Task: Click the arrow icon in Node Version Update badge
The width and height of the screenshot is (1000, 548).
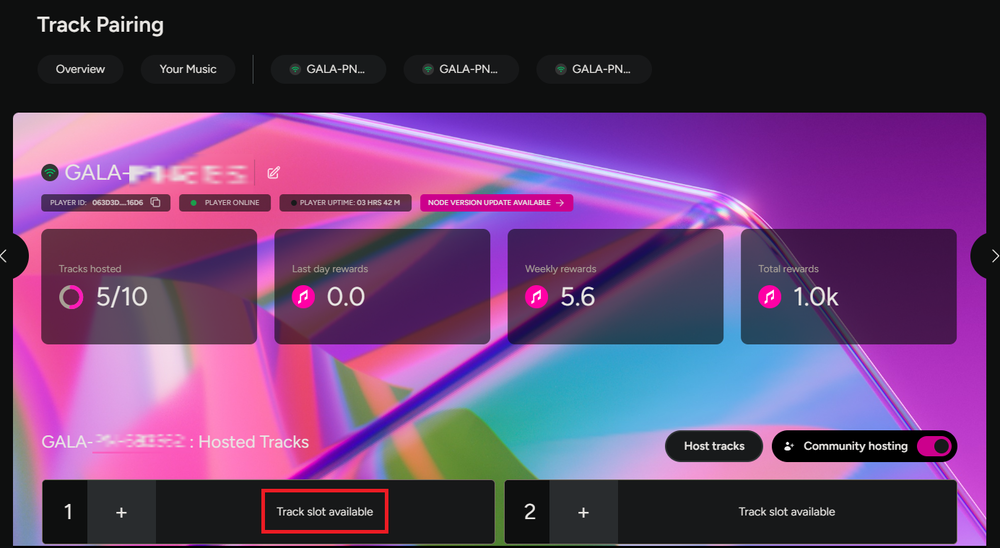Action: pos(560,203)
